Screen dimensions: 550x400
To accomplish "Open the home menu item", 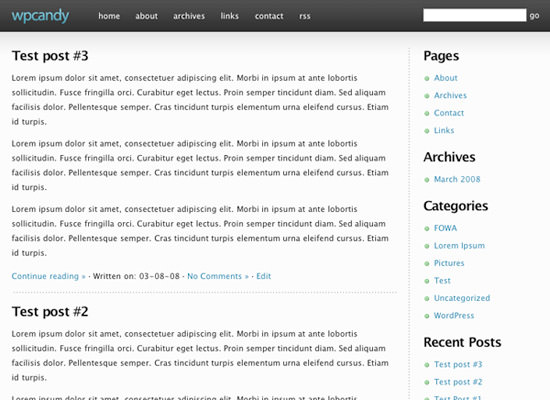I will [x=109, y=16].
